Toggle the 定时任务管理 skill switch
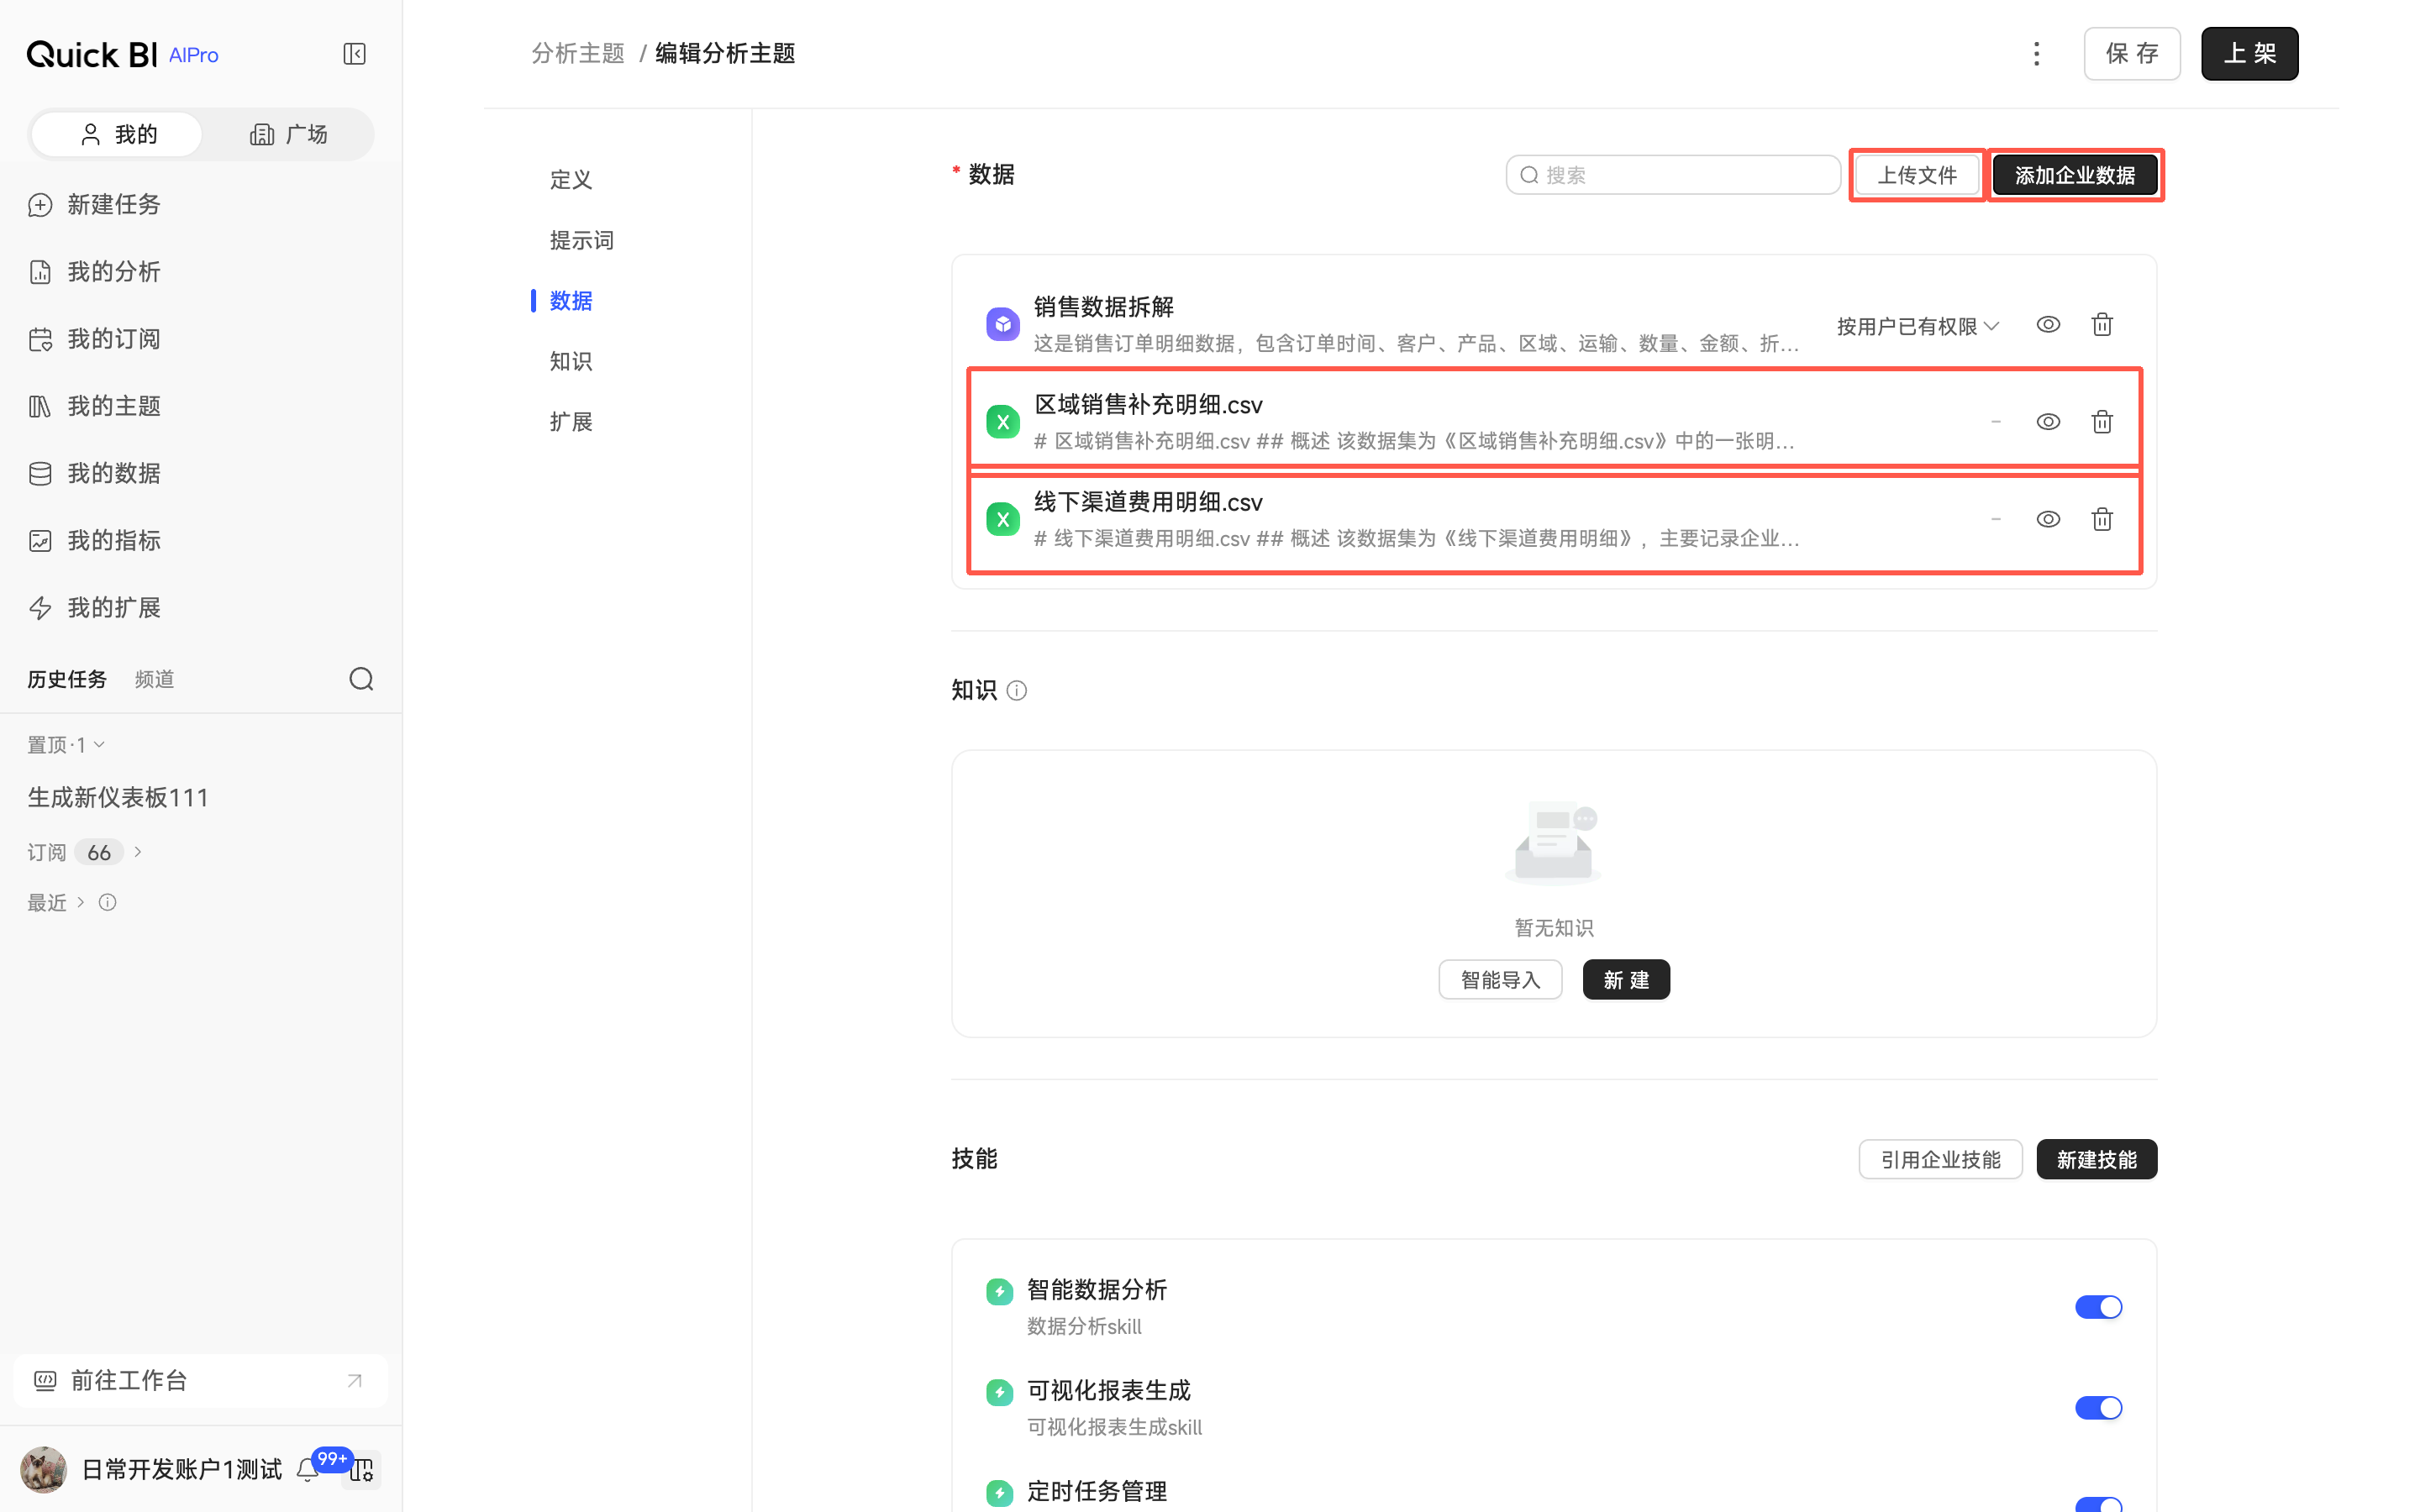Viewport: 2420px width, 1512px height. (x=2098, y=1504)
